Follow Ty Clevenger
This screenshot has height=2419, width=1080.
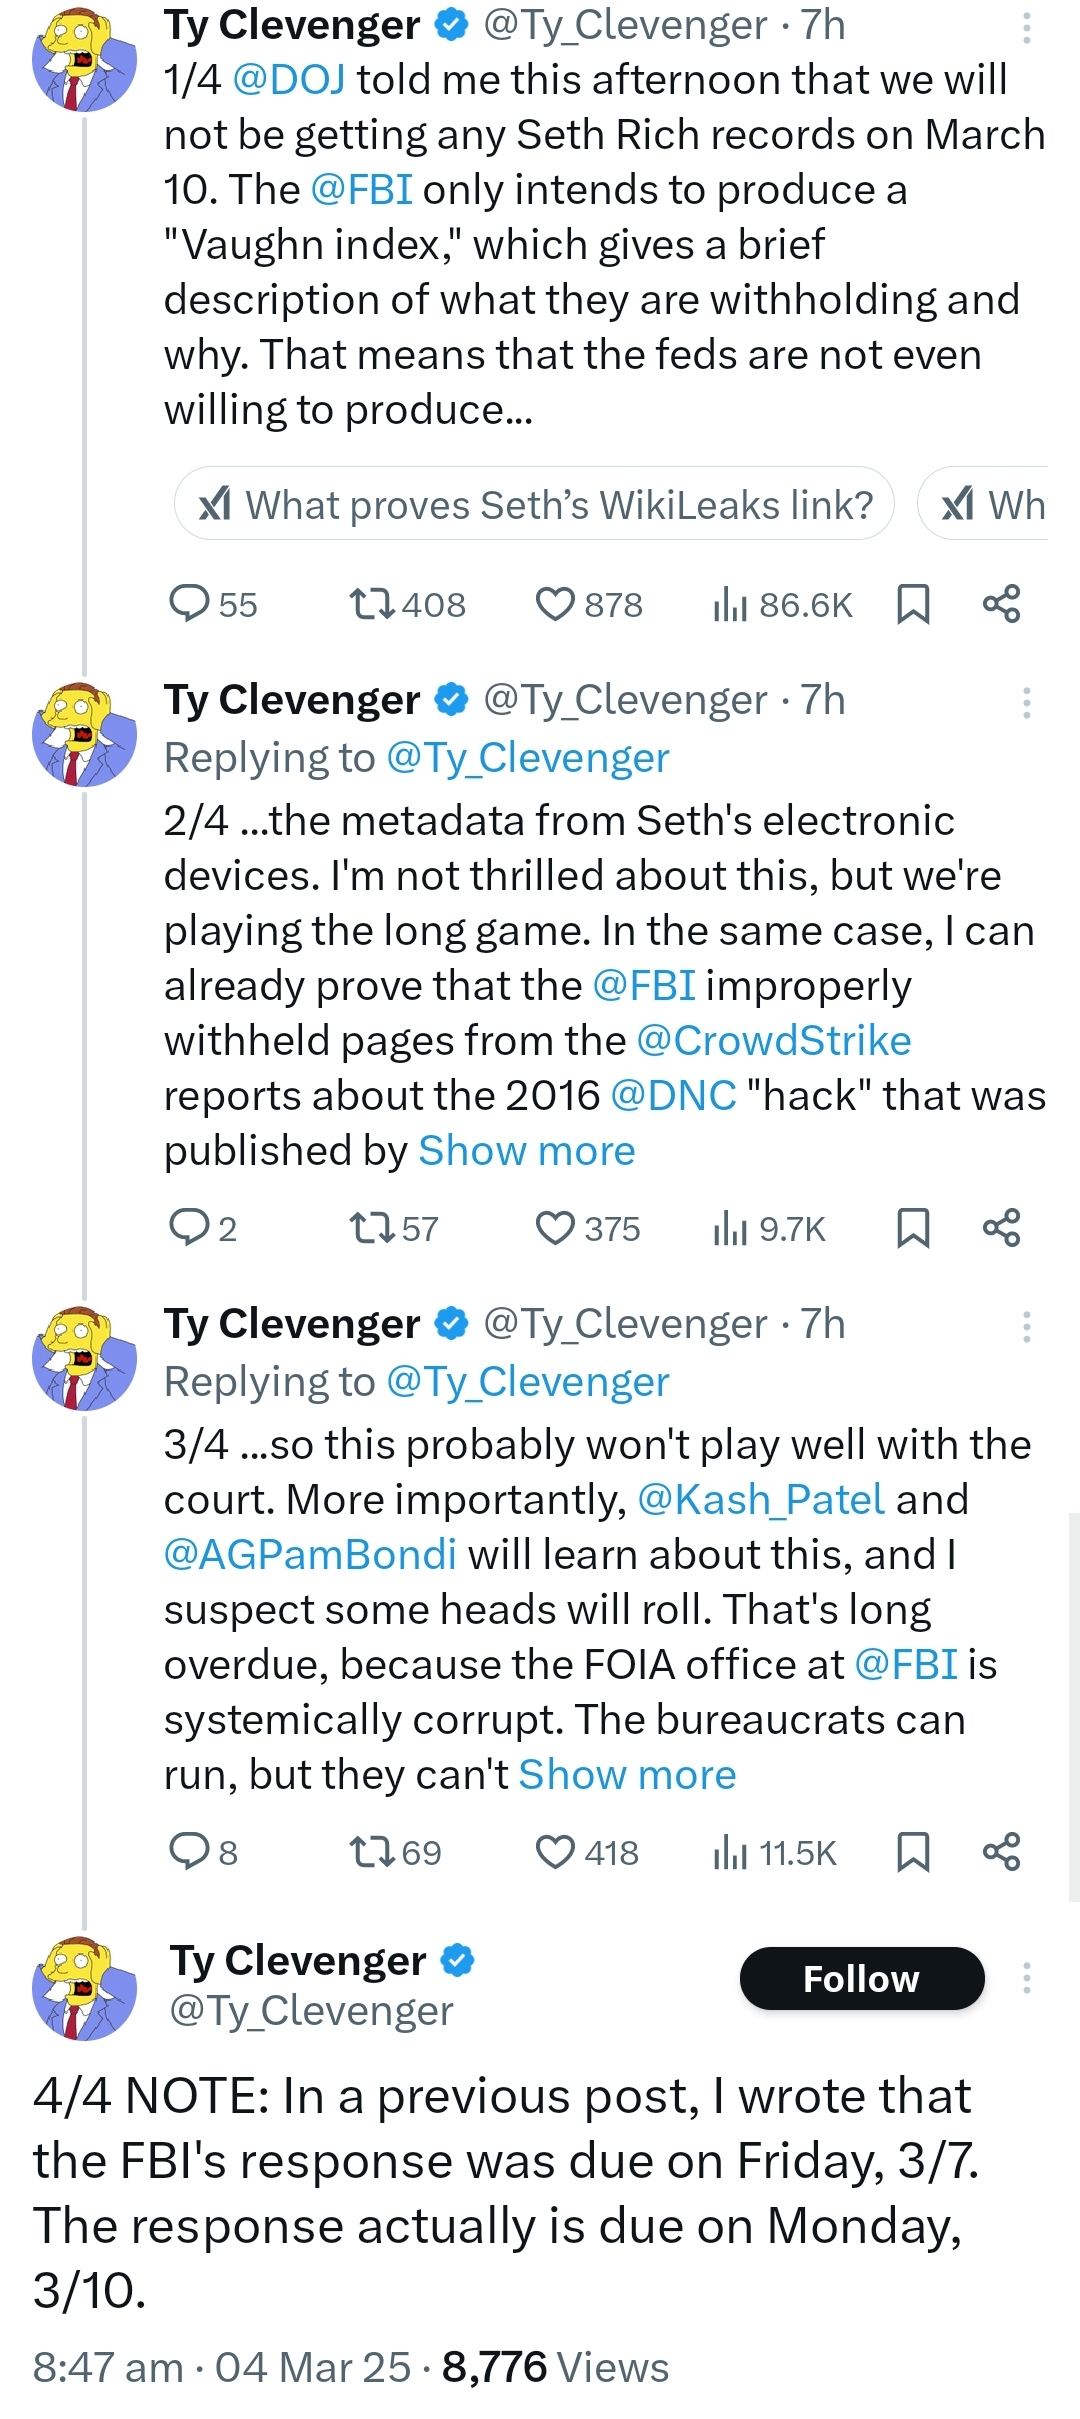tap(861, 1978)
